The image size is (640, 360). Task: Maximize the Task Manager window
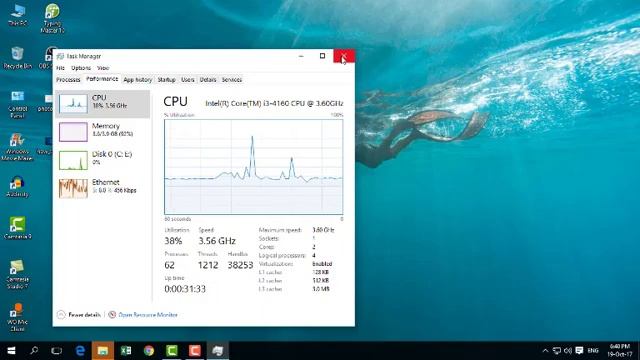click(x=322, y=56)
